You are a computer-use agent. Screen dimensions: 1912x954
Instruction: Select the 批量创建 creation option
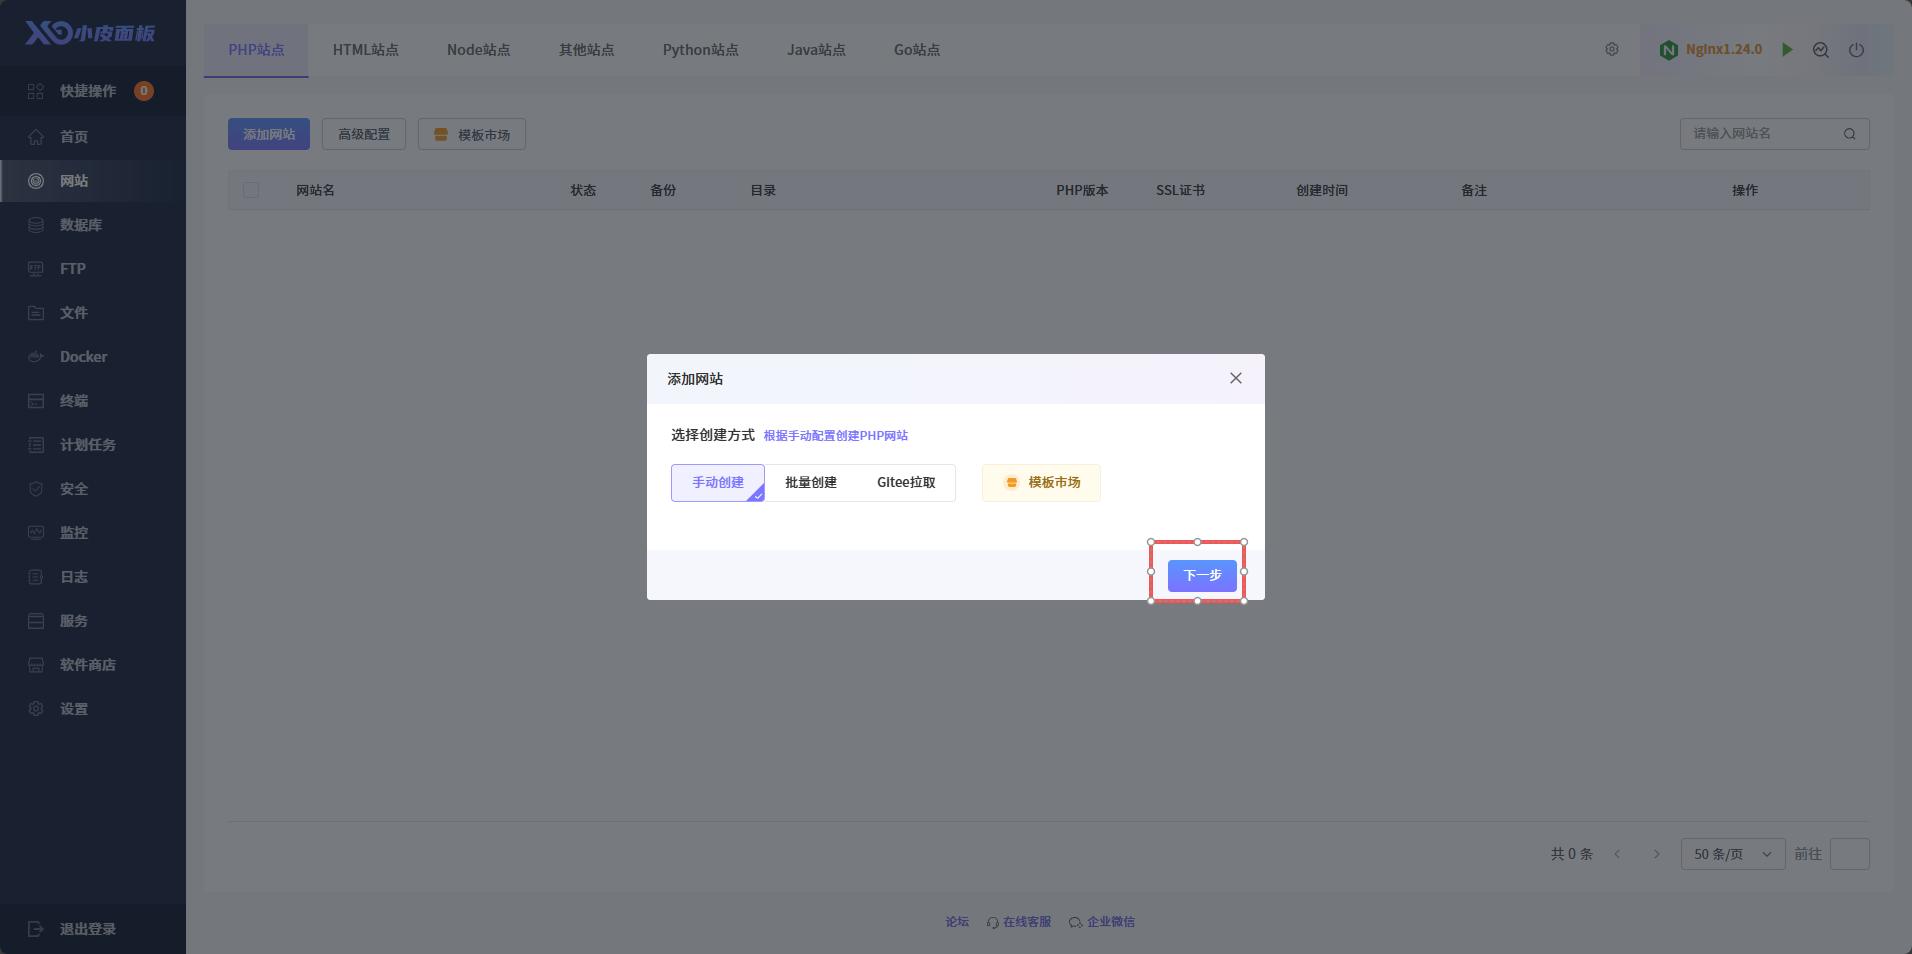(x=810, y=483)
